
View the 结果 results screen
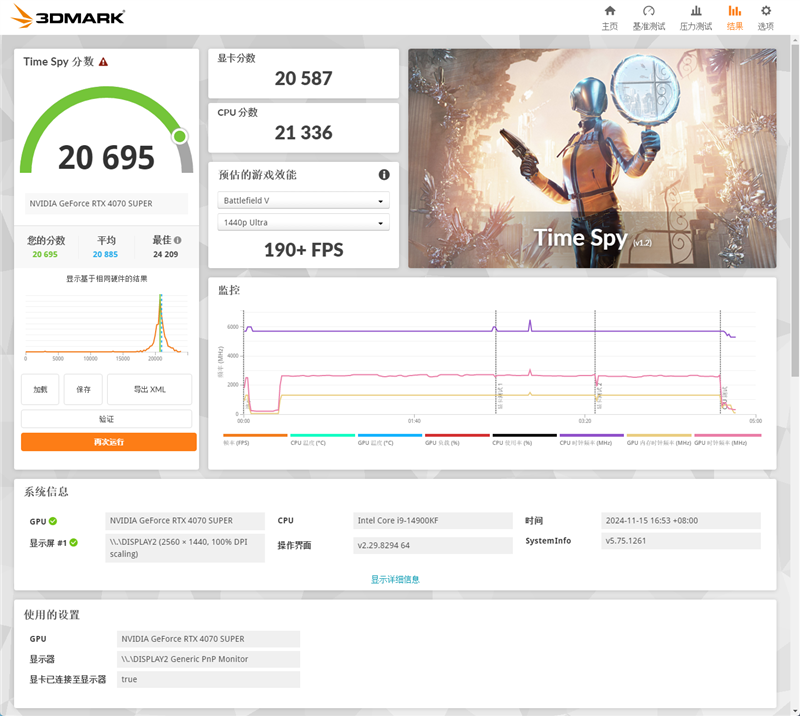[735, 16]
